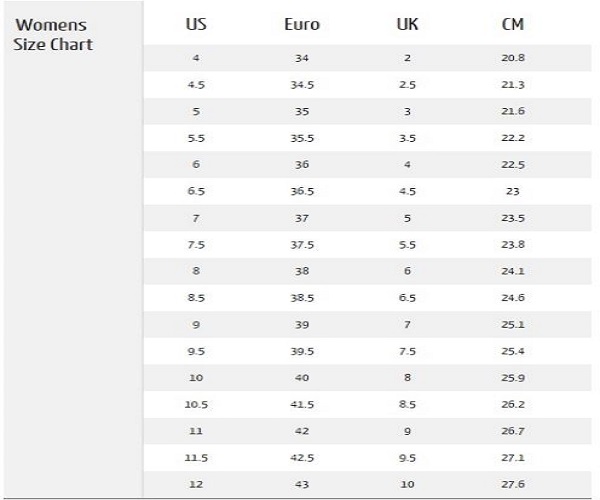Select Euro size 35.5 cell
The image size is (600, 500).
tap(302, 138)
